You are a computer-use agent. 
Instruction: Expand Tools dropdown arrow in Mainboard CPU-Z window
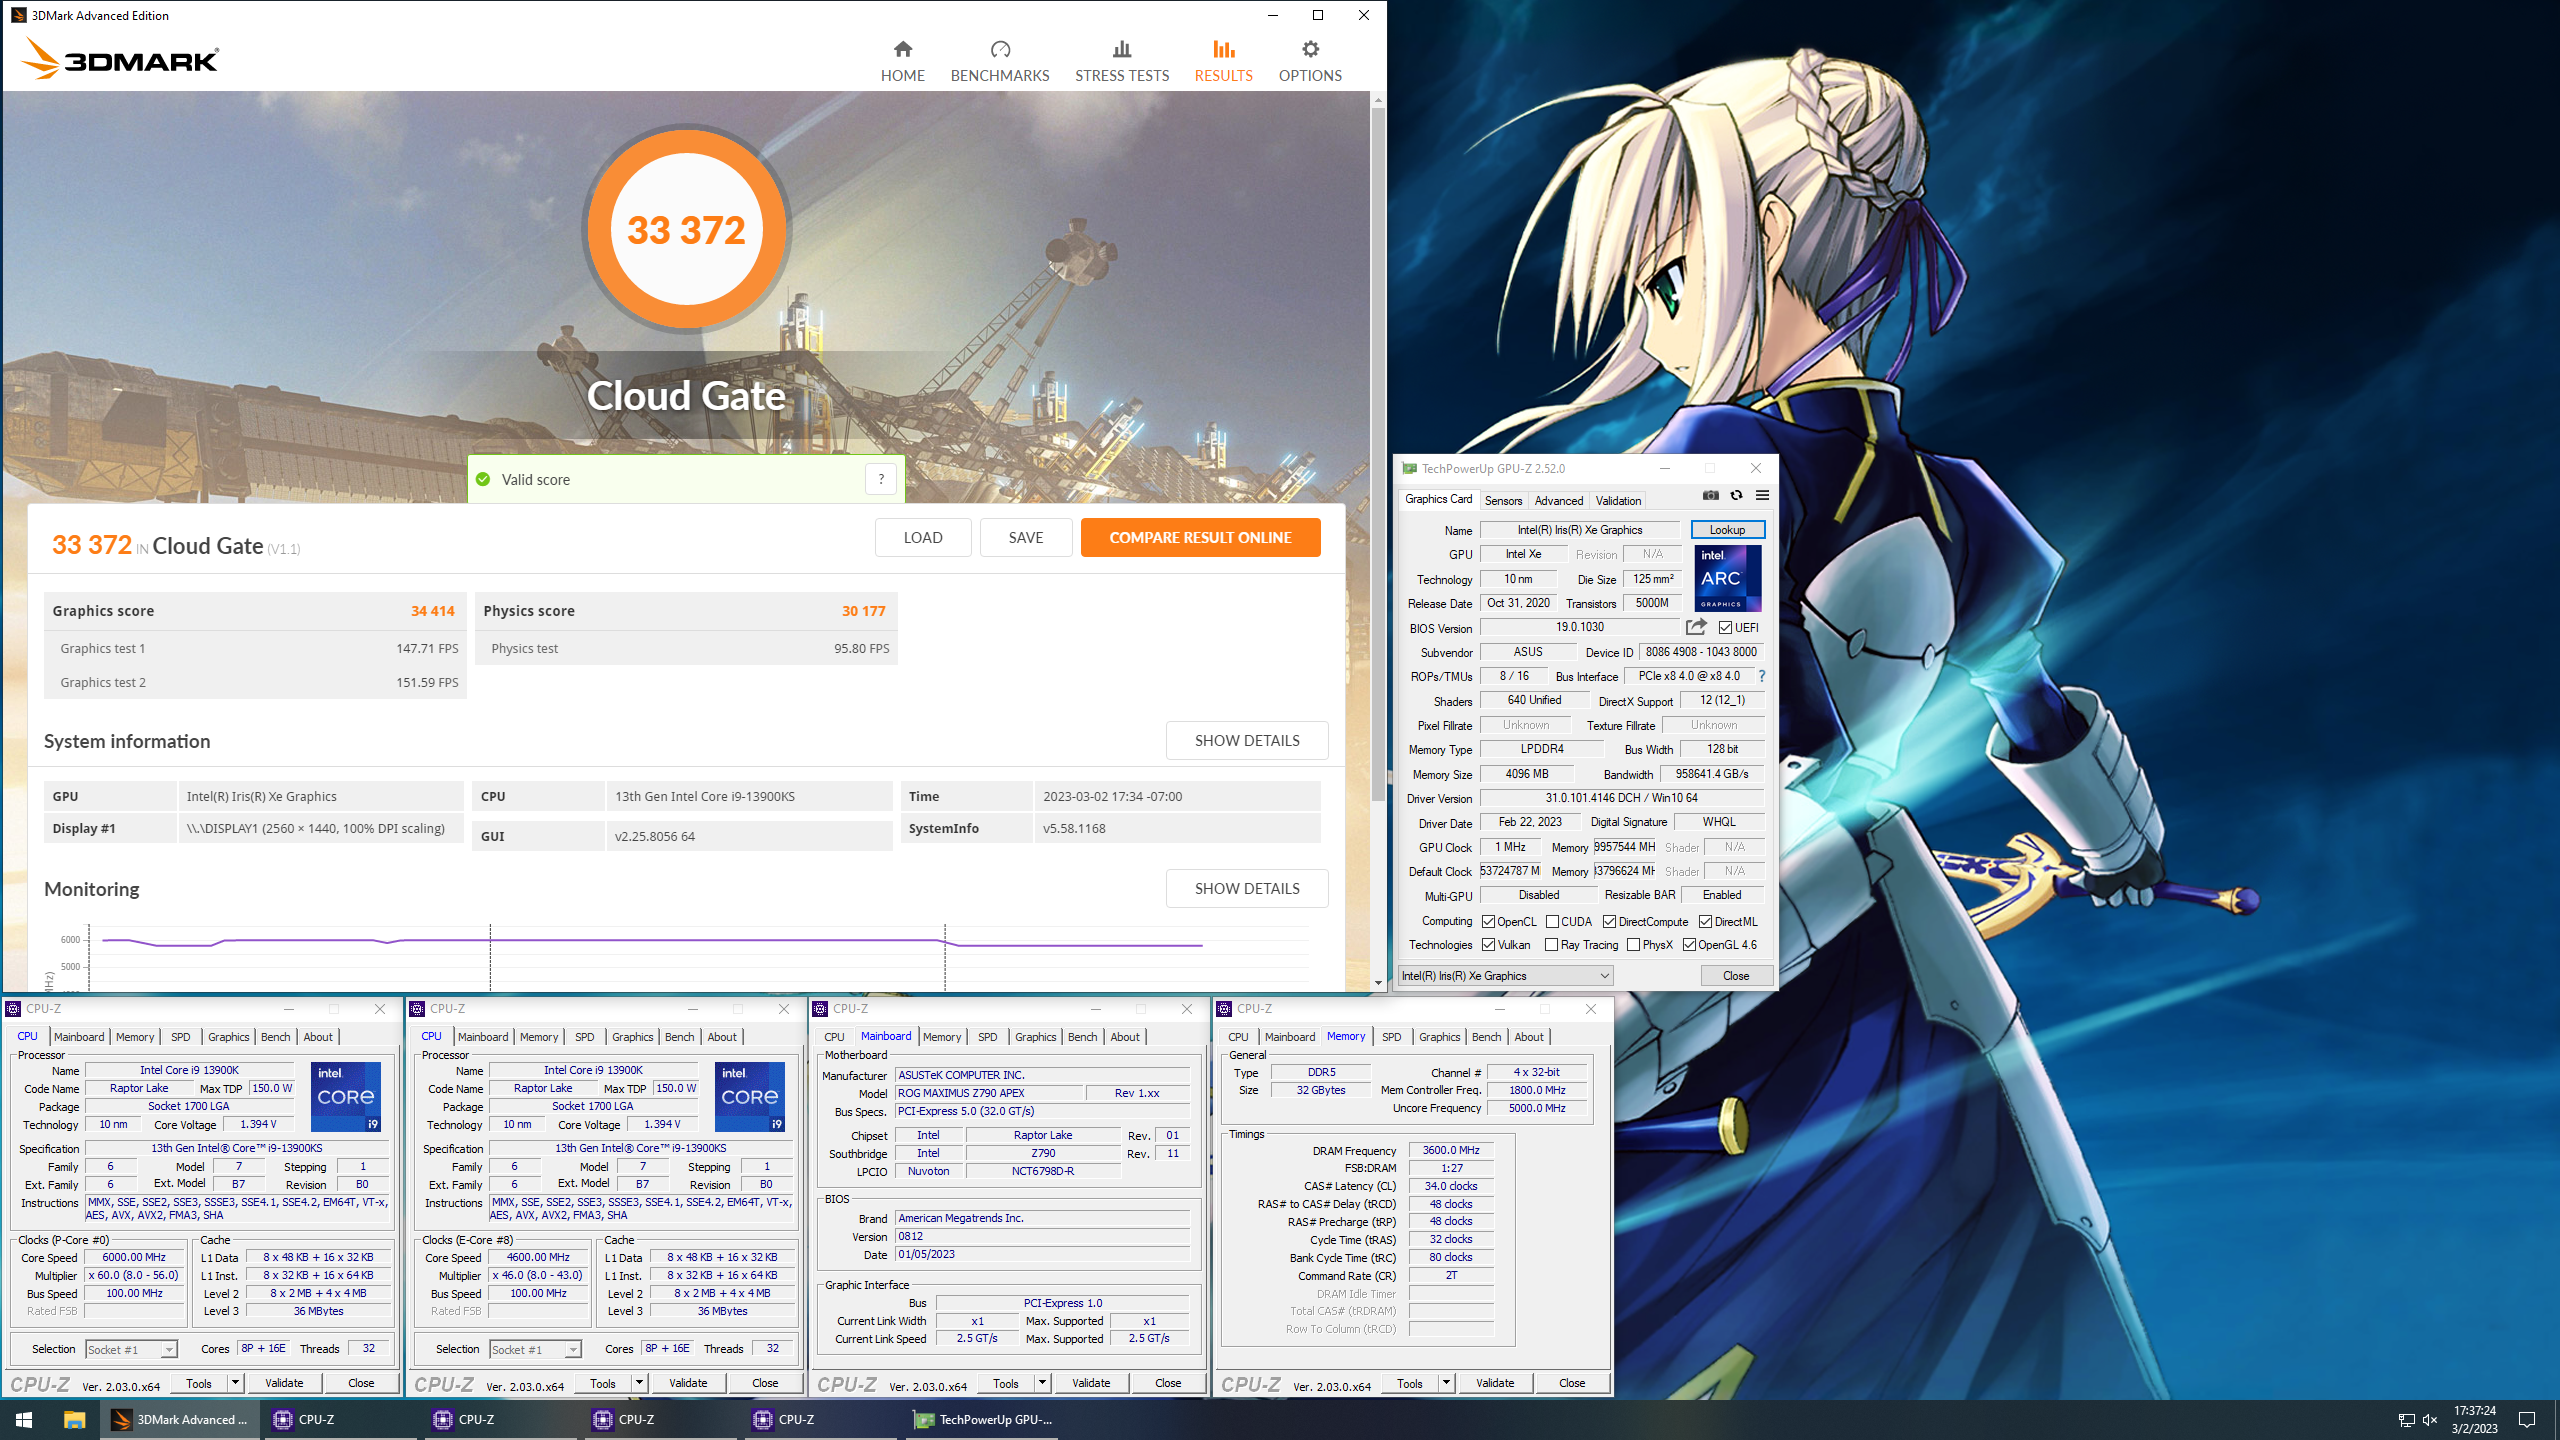click(x=1042, y=1383)
